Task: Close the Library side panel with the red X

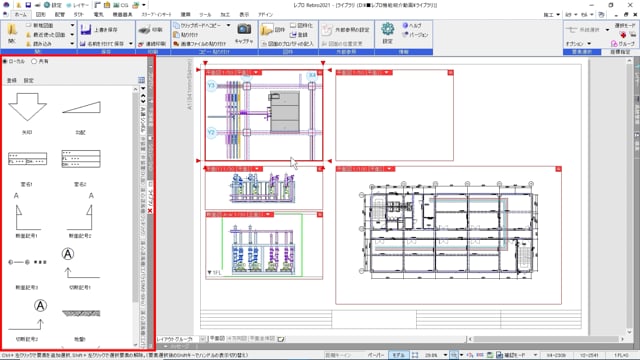Action: click(x=150, y=211)
